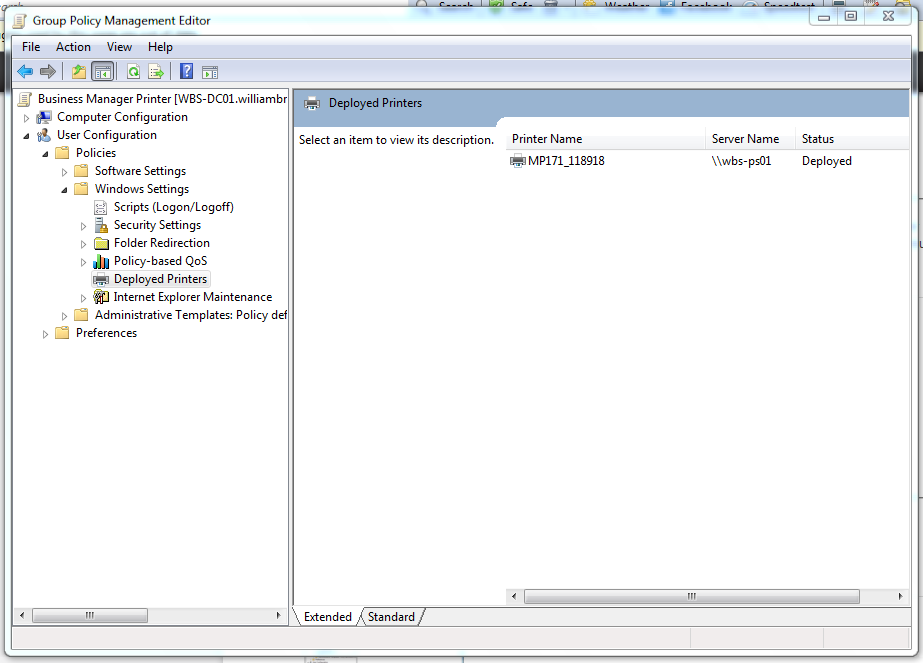Click the Up One Level folder icon
Image resolution: width=923 pixels, height=663 pixels.
(77, 71)
